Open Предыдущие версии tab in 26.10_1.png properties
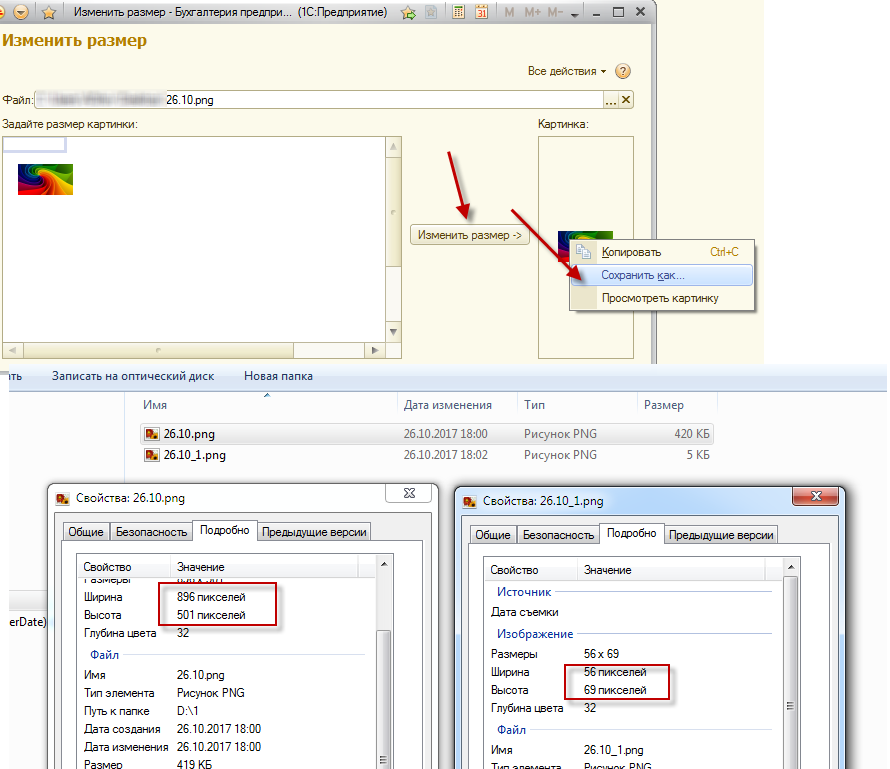The image size is (890, 769). [721, 535]
